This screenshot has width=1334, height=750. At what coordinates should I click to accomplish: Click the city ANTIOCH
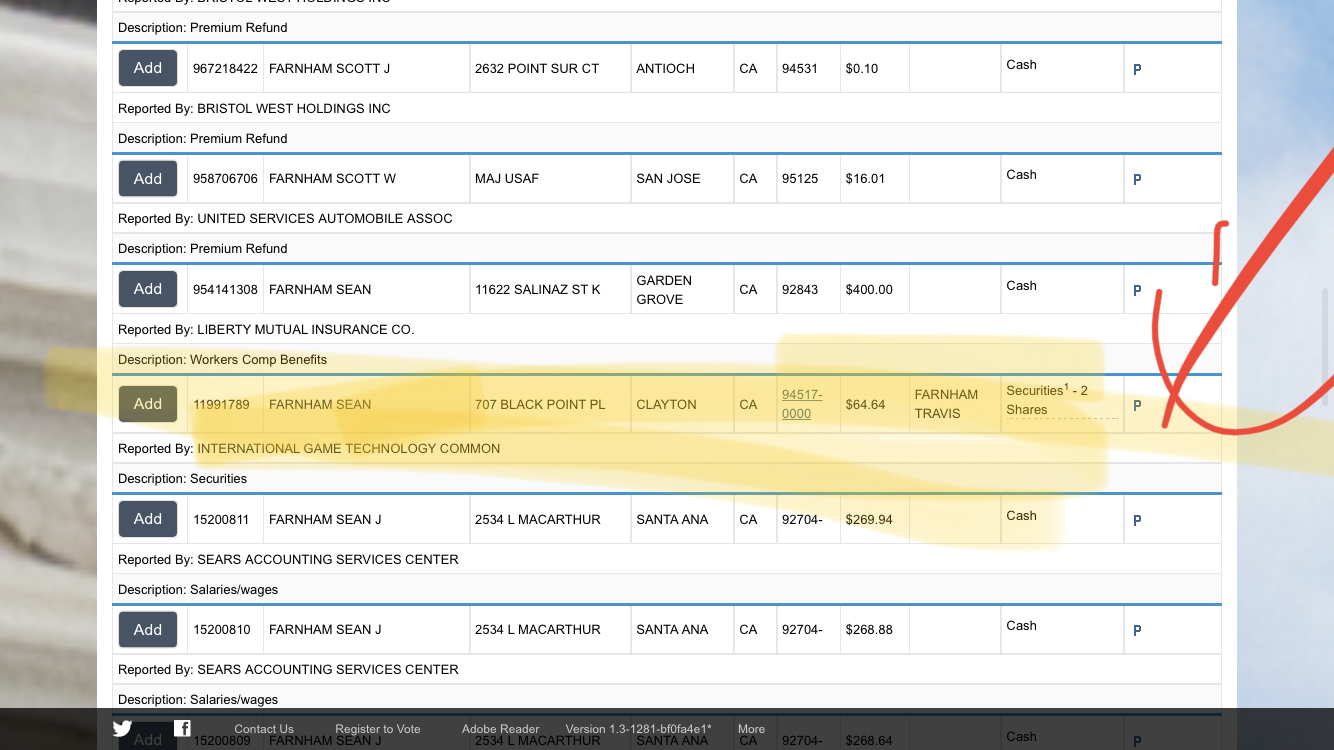pyautogui.click(x=665, y=68)
